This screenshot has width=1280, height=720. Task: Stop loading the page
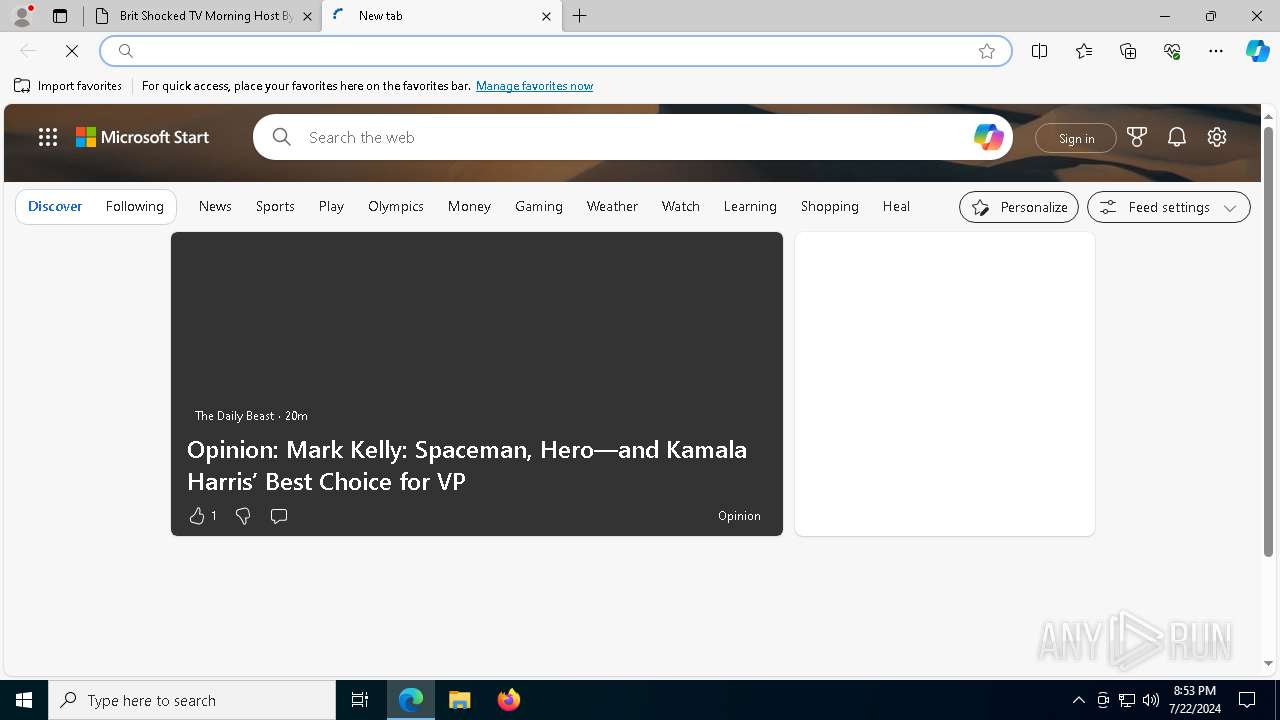coord(72,51)
